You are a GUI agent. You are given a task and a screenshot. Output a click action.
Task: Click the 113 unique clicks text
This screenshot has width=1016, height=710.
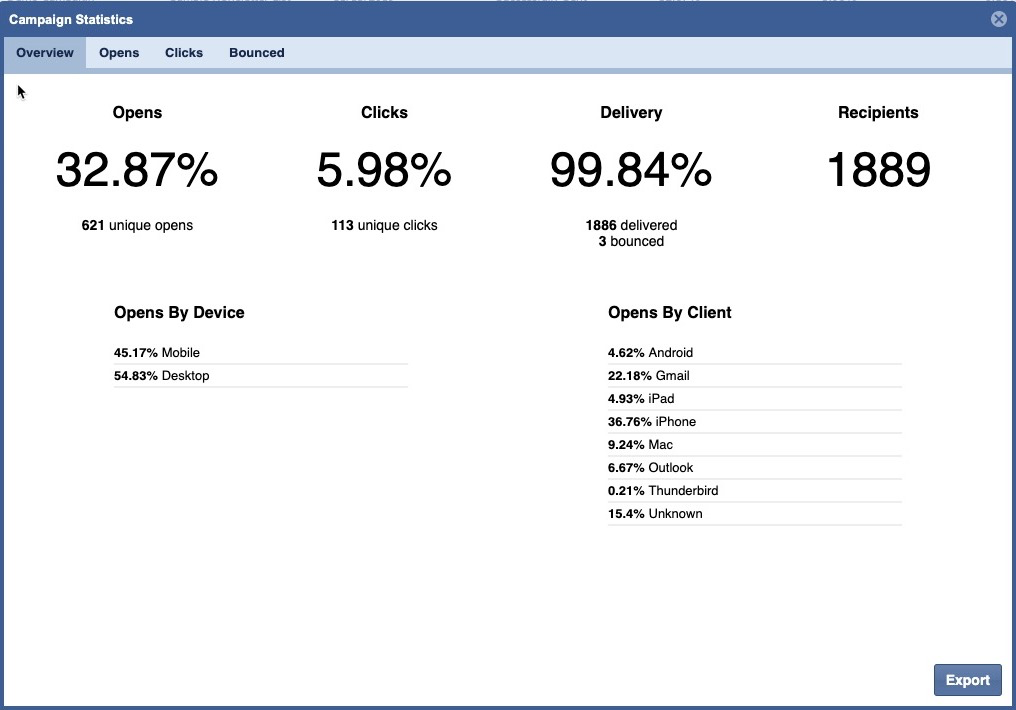(x=384, y=226)
